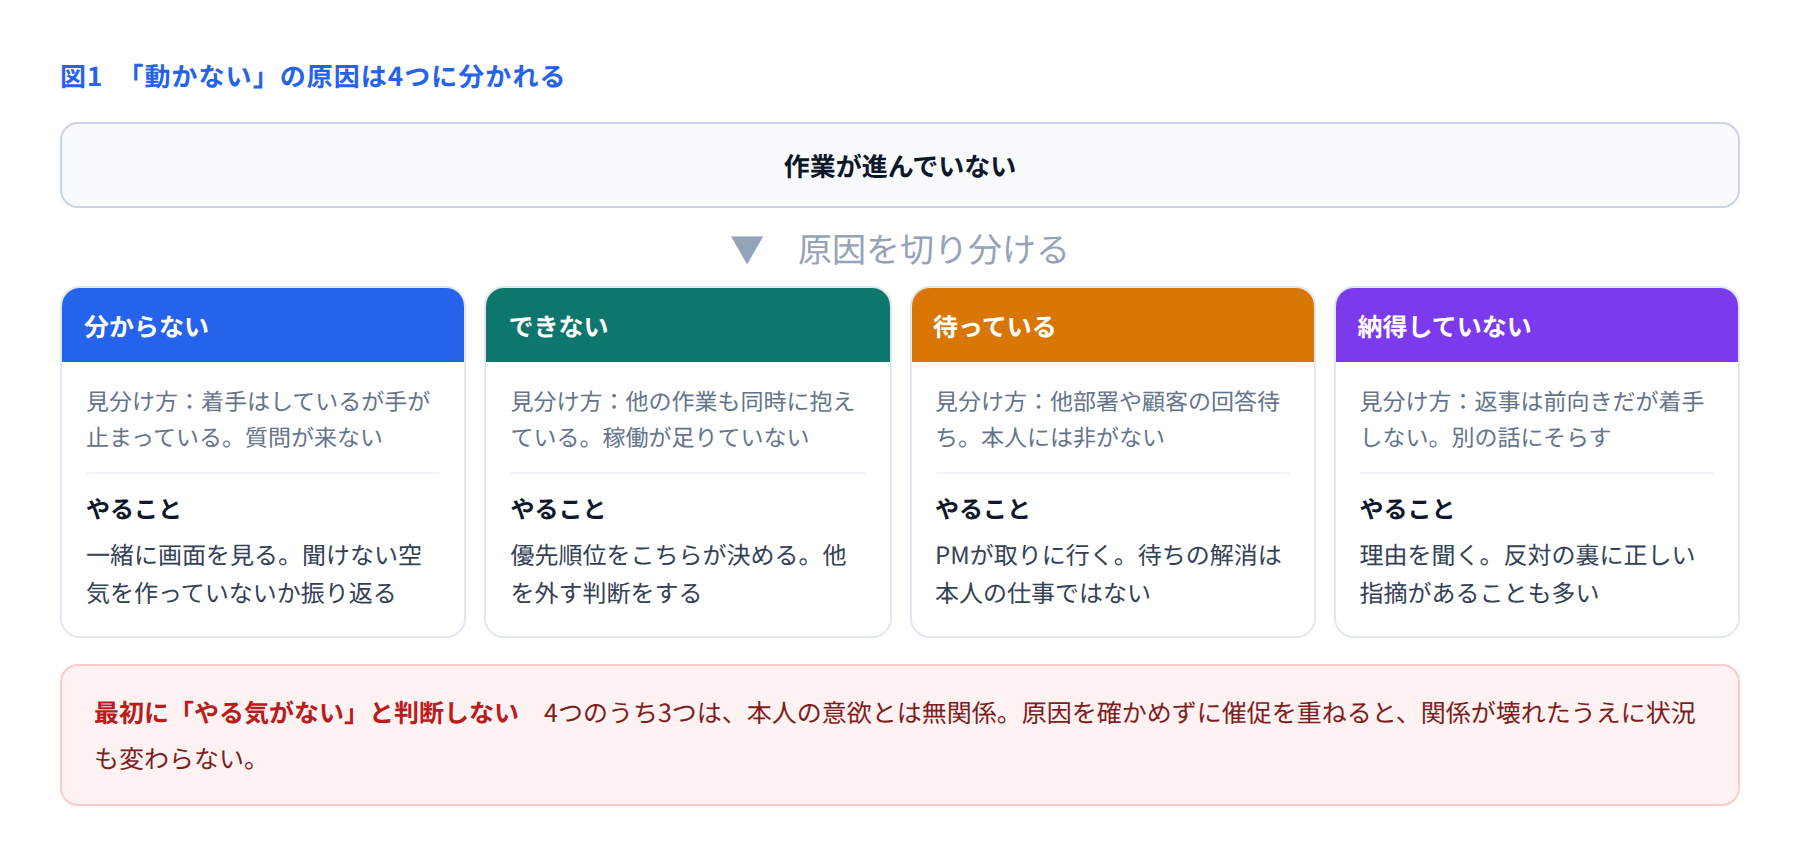Select the text 理由を聞く。反対の裏に正しい指摘

click(1527, 574)
